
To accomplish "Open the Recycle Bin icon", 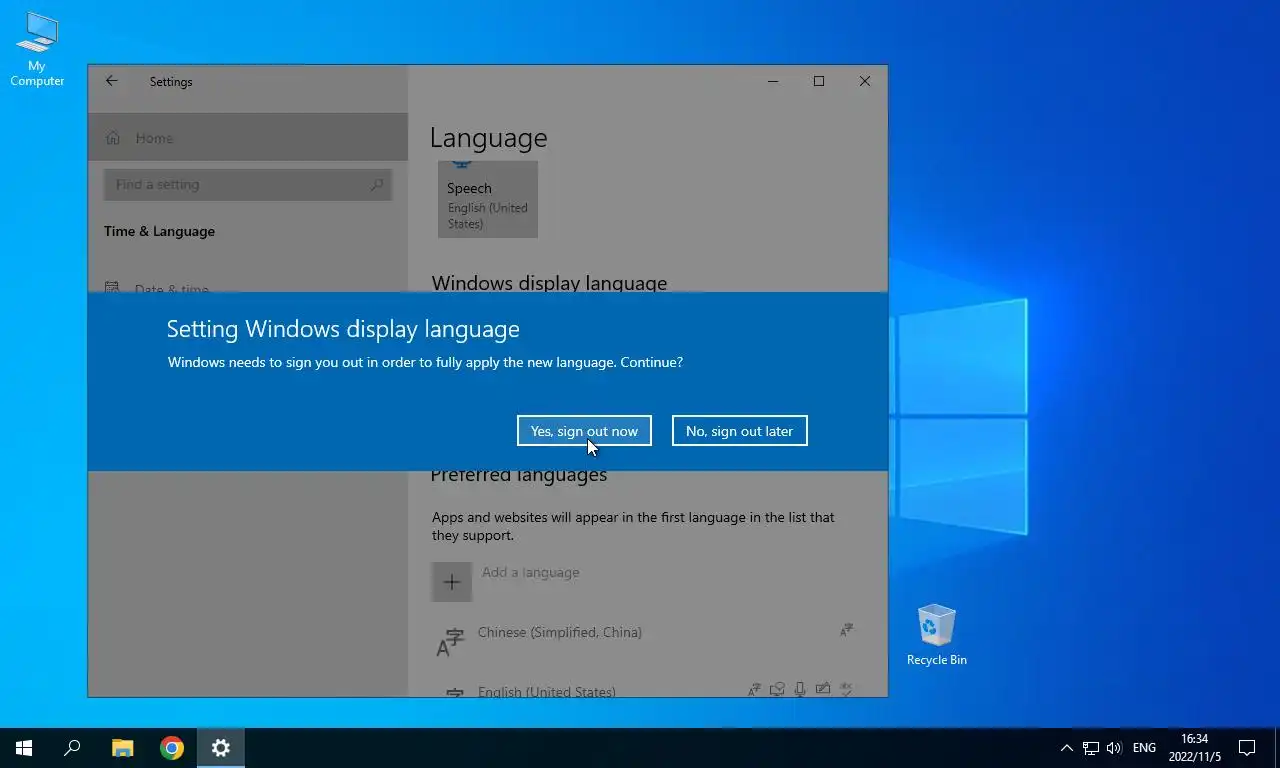I will click(x=937, y=635).
